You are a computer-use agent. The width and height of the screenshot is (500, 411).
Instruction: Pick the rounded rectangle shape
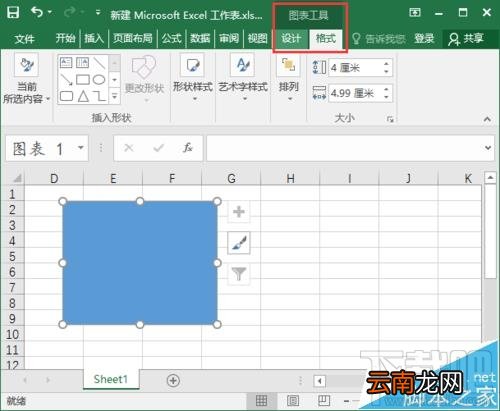click(x=66, y=96)
